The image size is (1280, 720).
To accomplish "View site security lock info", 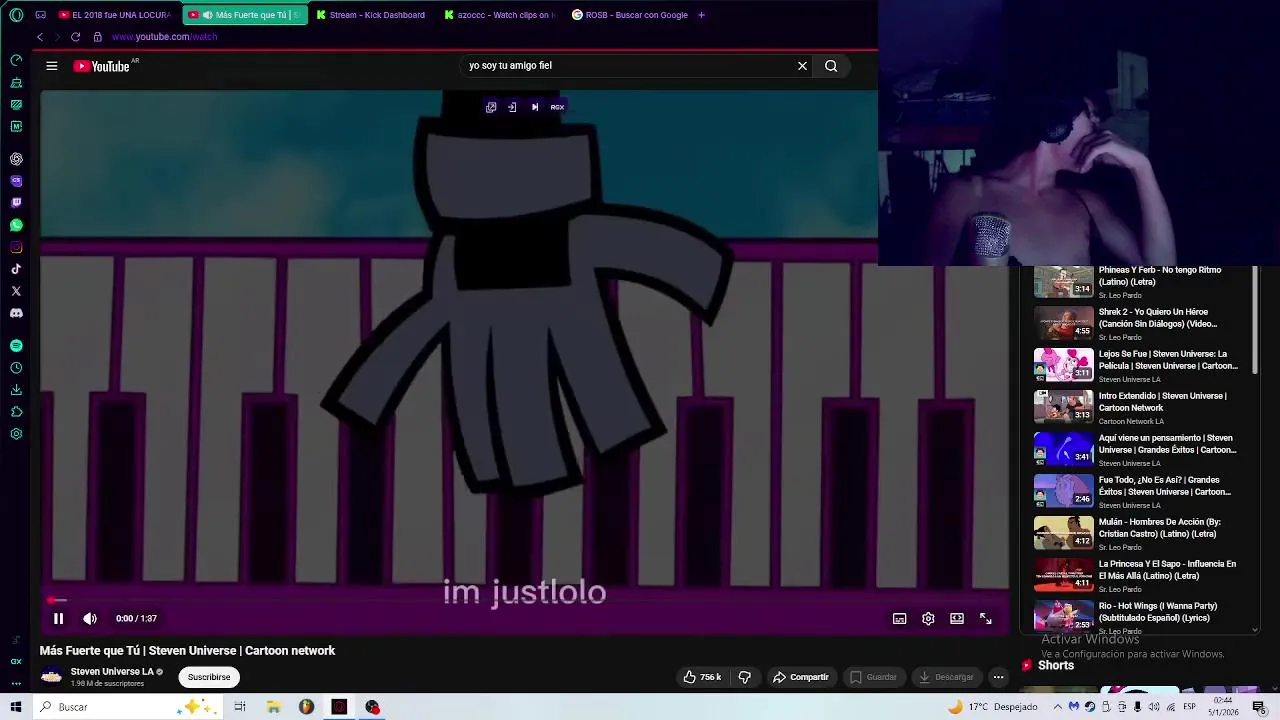I will pyautogui.click(x=97, y=37).
